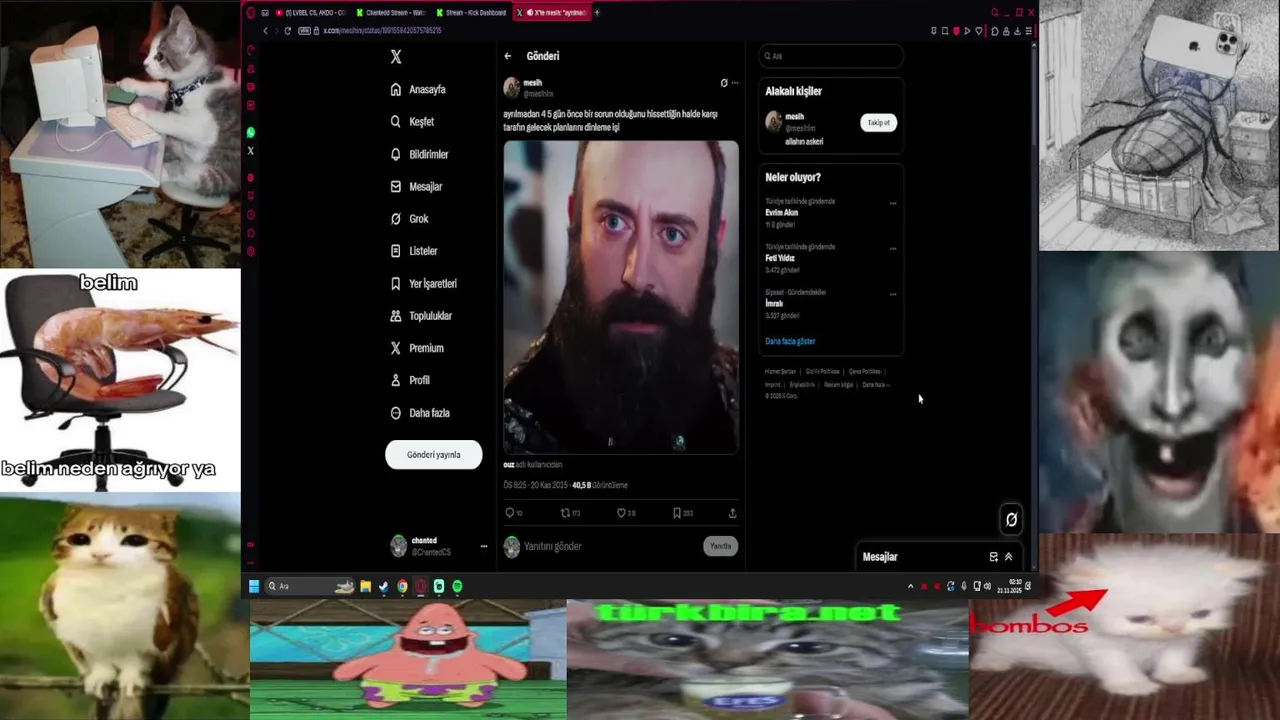Expand Daha fazla menu

coord(420,413)
